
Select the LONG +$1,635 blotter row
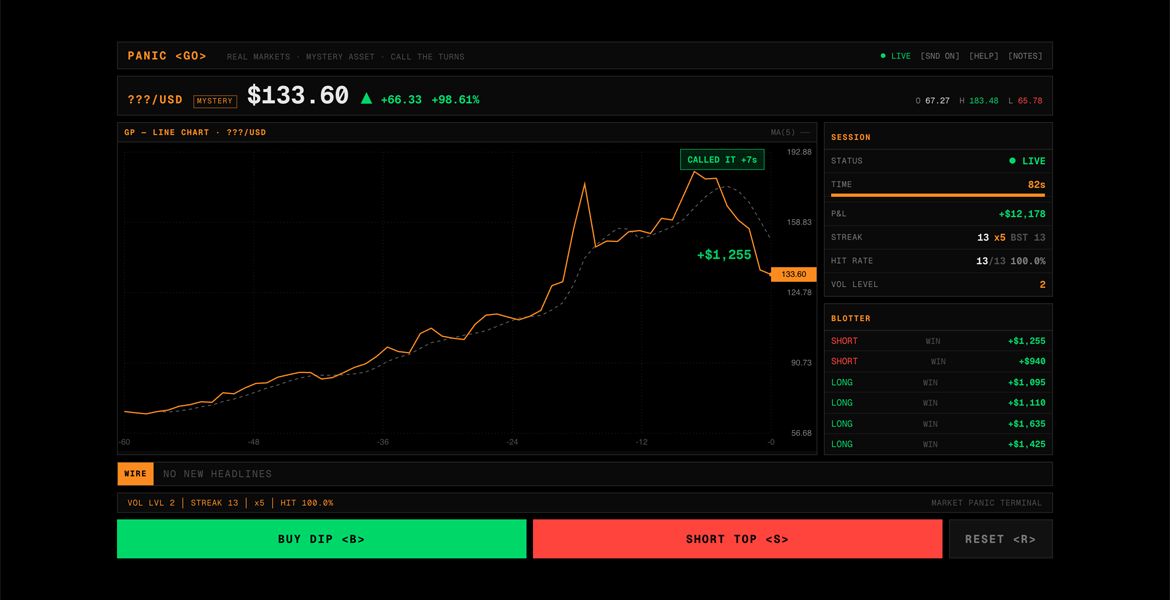click(938, 424)
